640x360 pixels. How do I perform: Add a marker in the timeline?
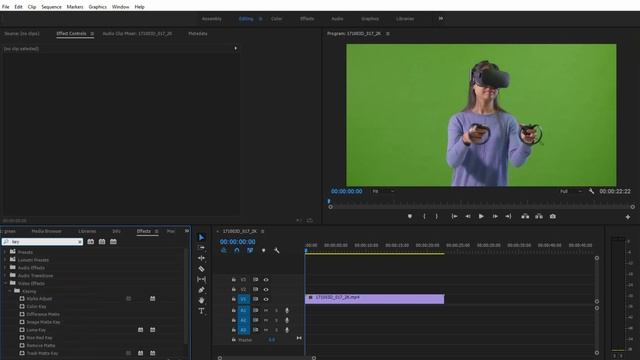tap(264, 250)
